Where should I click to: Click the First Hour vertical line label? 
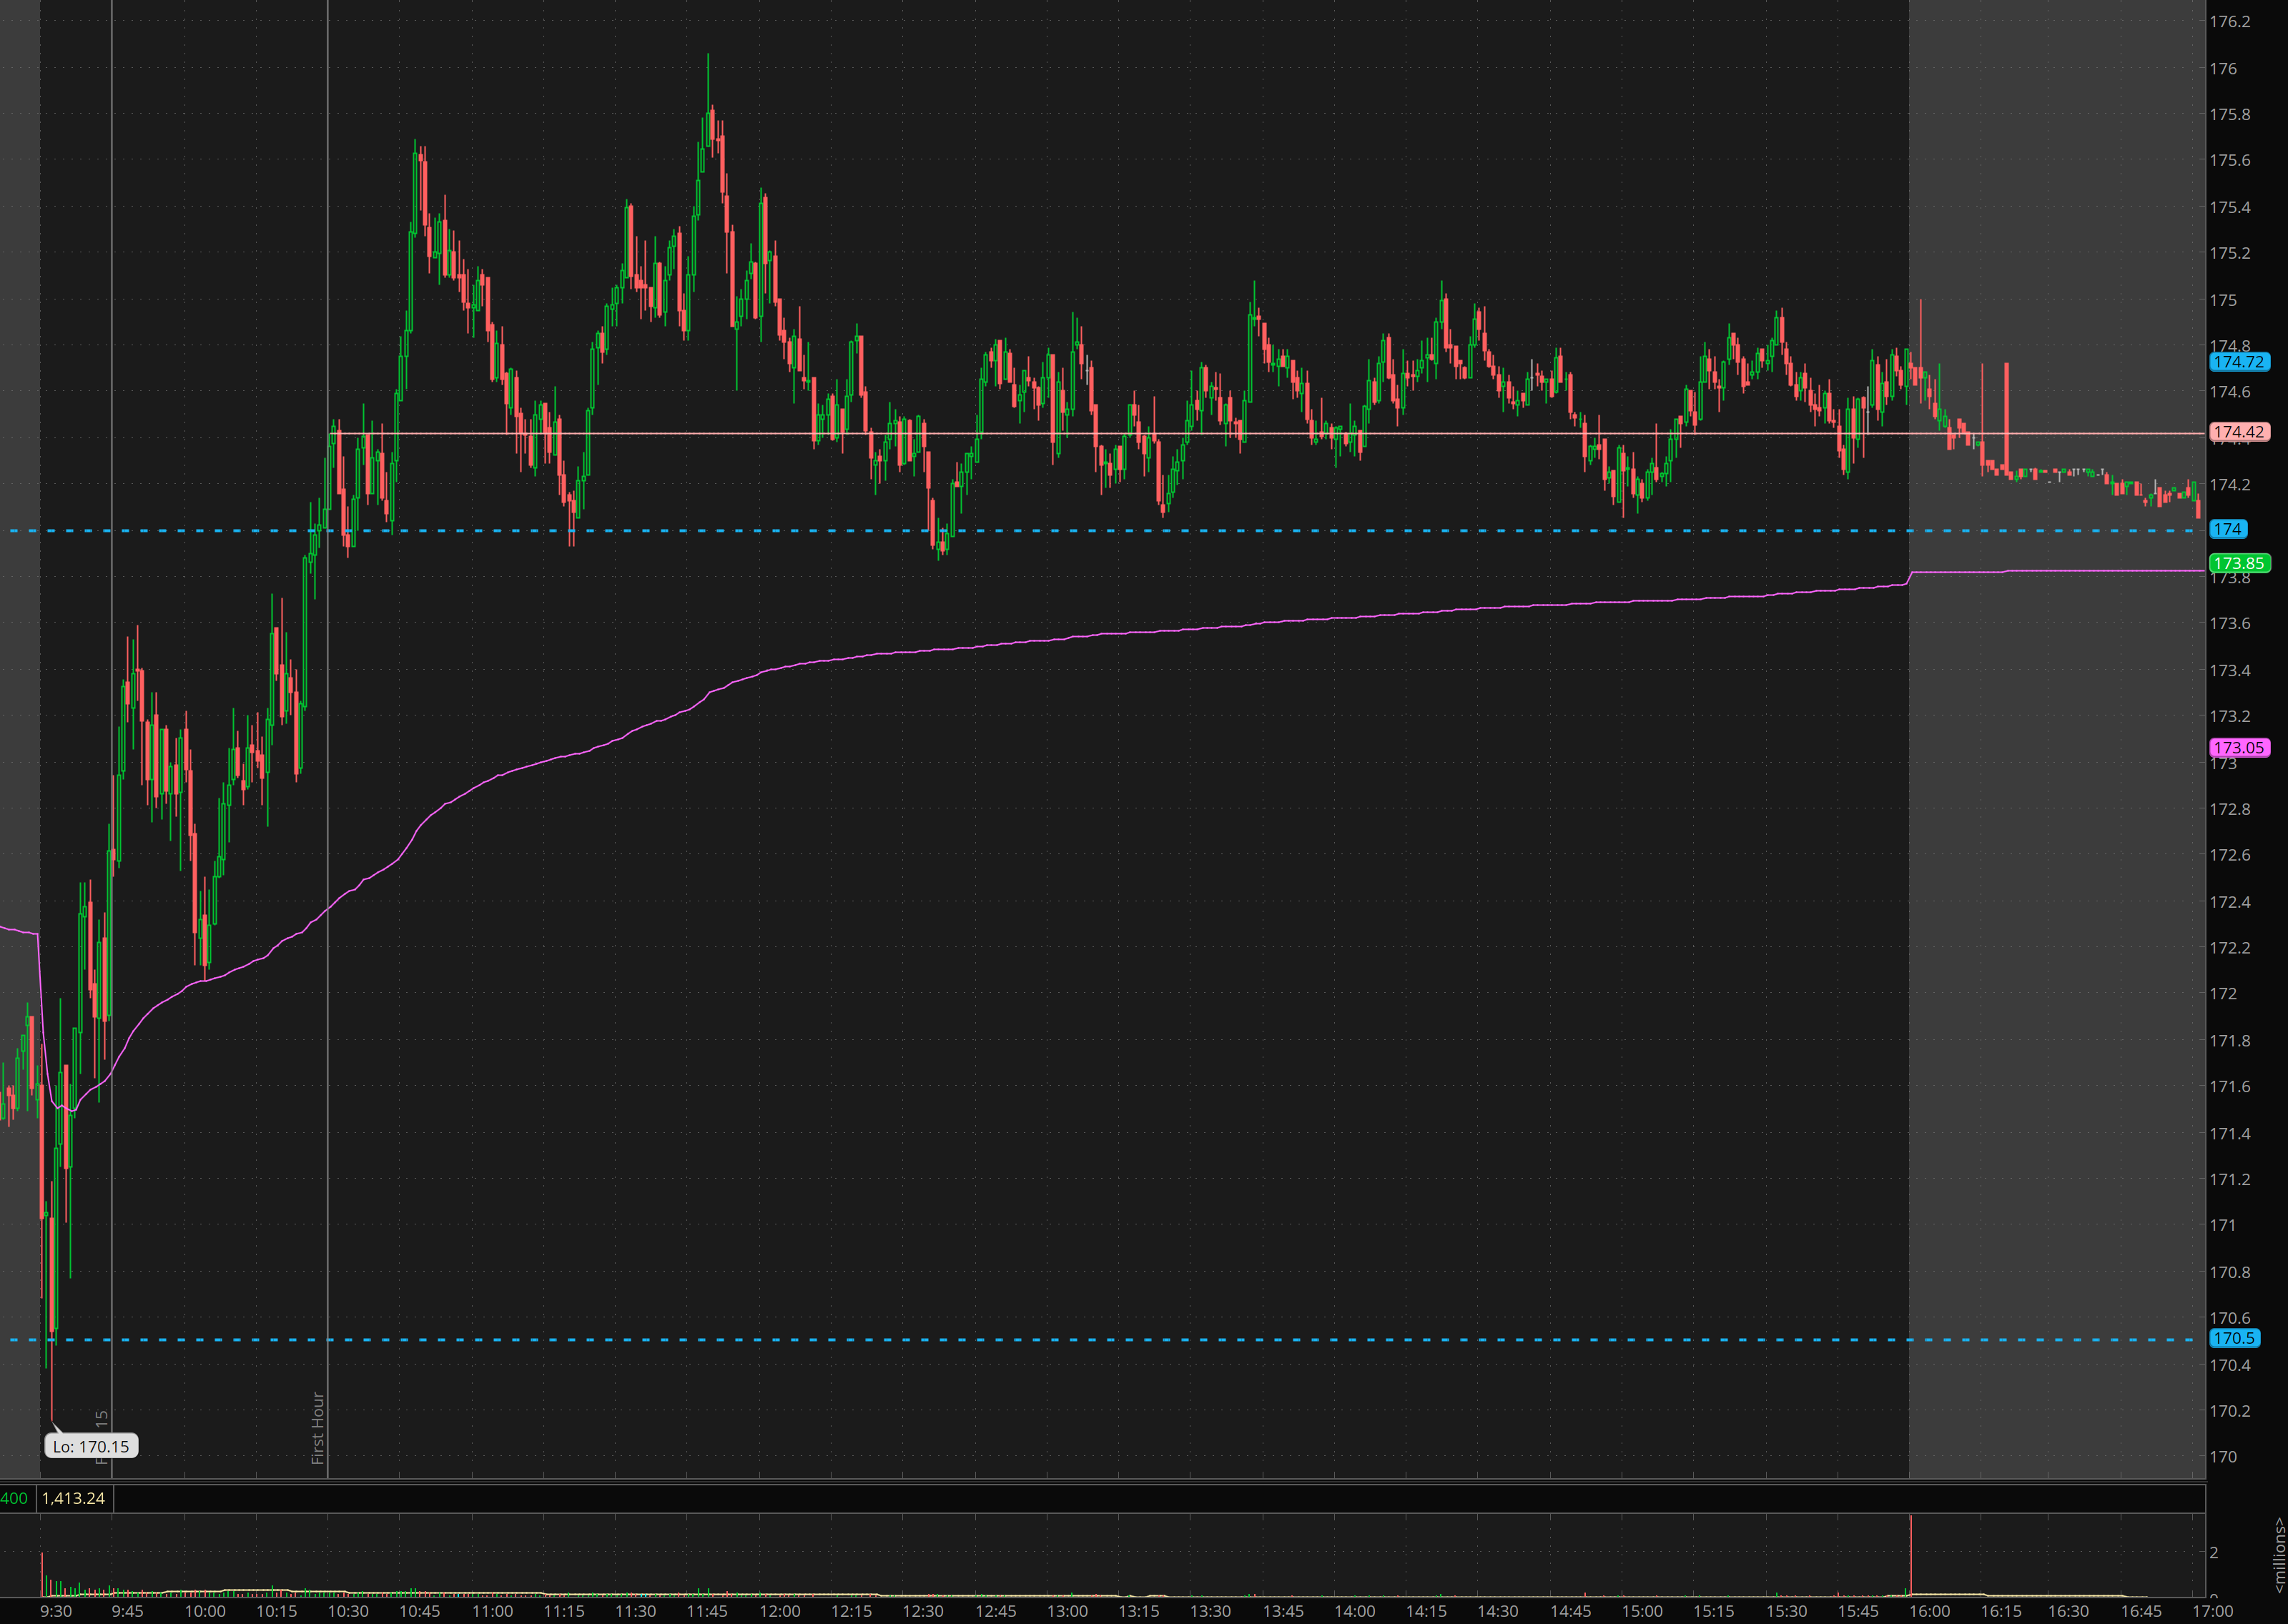tap(318, 1428)
